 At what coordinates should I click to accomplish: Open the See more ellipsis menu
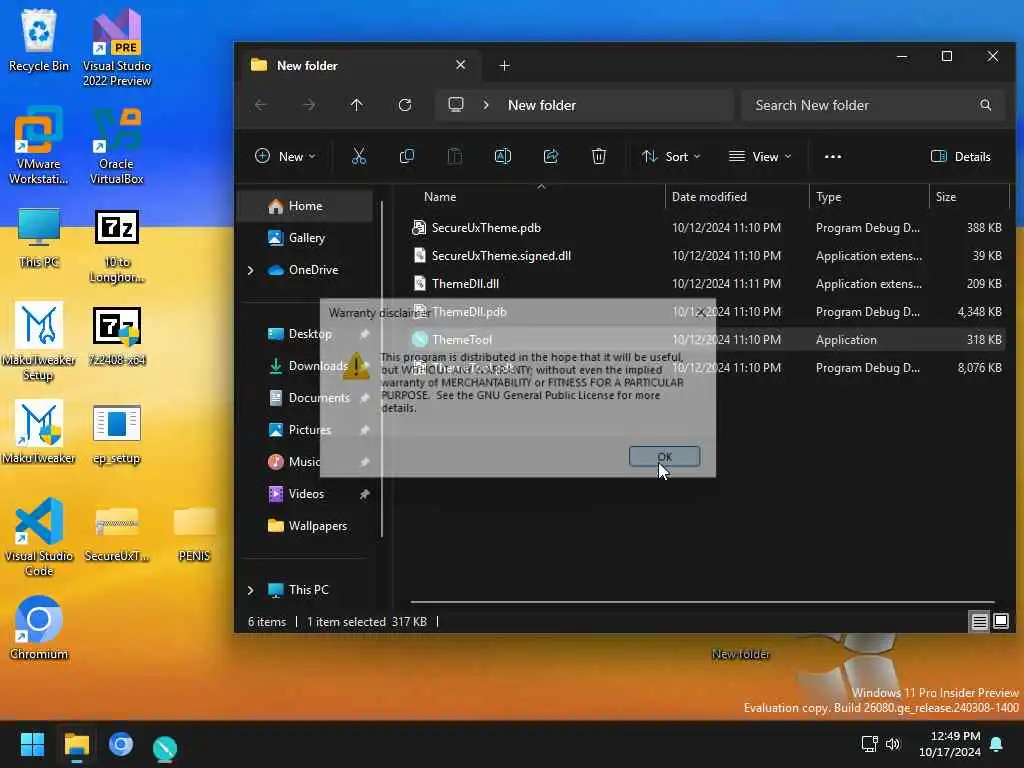pyautogui.click(x=833, y=156)
